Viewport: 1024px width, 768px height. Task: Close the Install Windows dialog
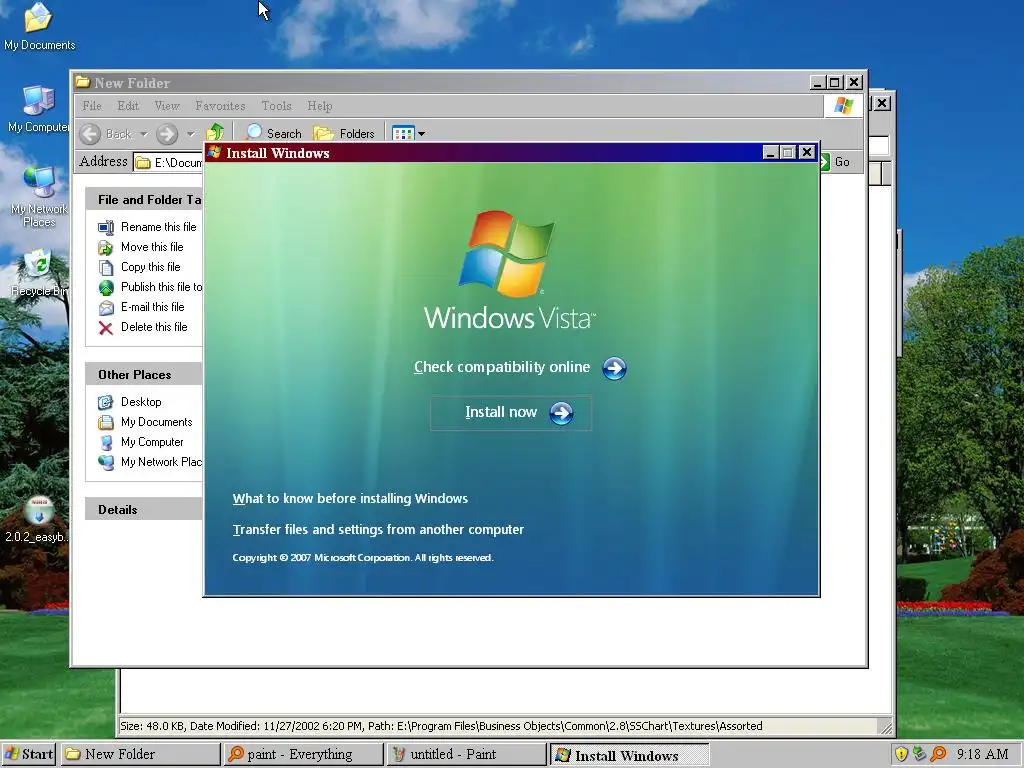[807, 152]
